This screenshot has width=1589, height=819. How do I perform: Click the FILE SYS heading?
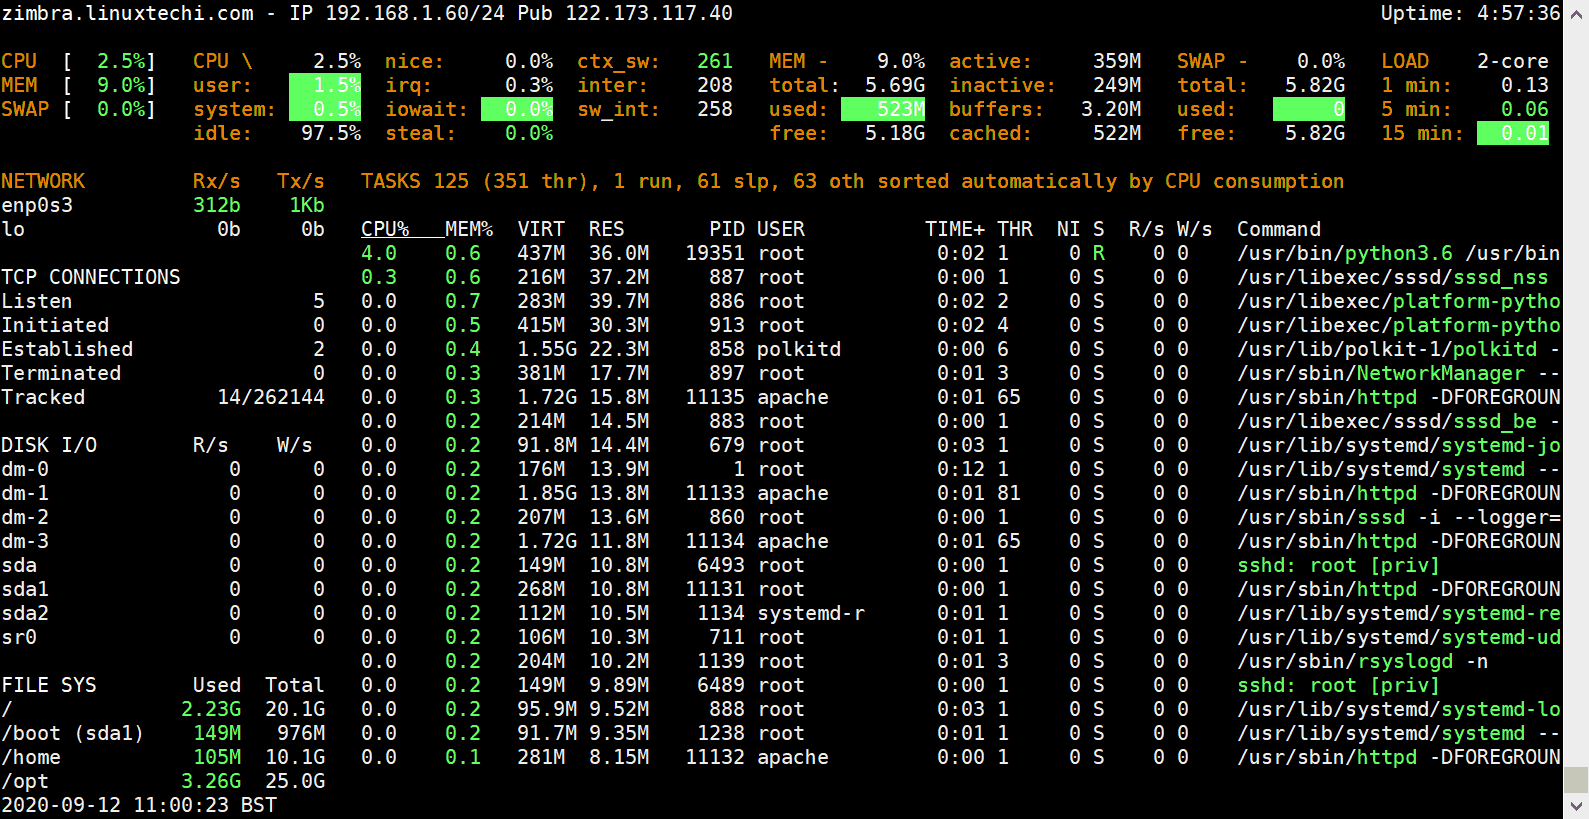pos(49,685)
